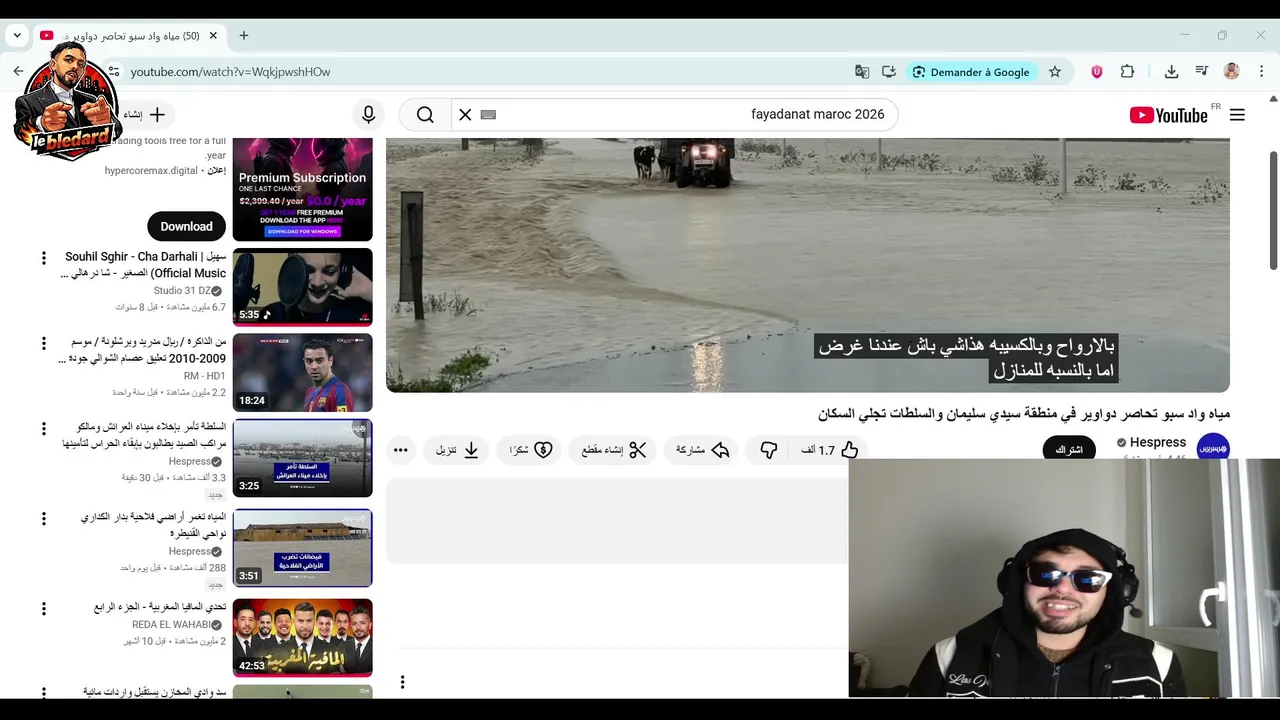Open the Chrome extensions puzzle icon
Screen dimensions: 1280x720
click(x=1128, y=72)
